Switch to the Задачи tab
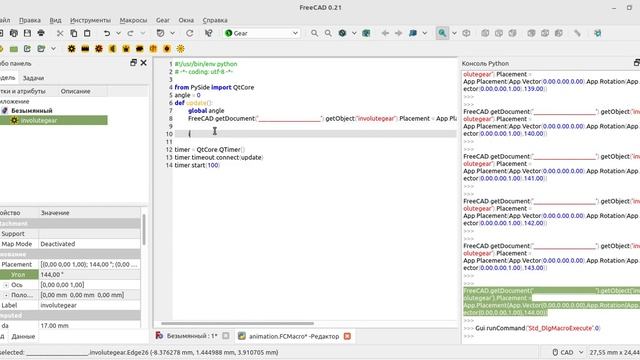Viewport: 640px width, 360px height. (33, 78)
